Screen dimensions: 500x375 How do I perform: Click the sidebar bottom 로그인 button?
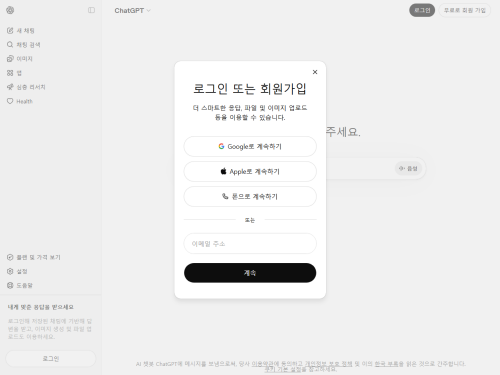click(51, 359)
